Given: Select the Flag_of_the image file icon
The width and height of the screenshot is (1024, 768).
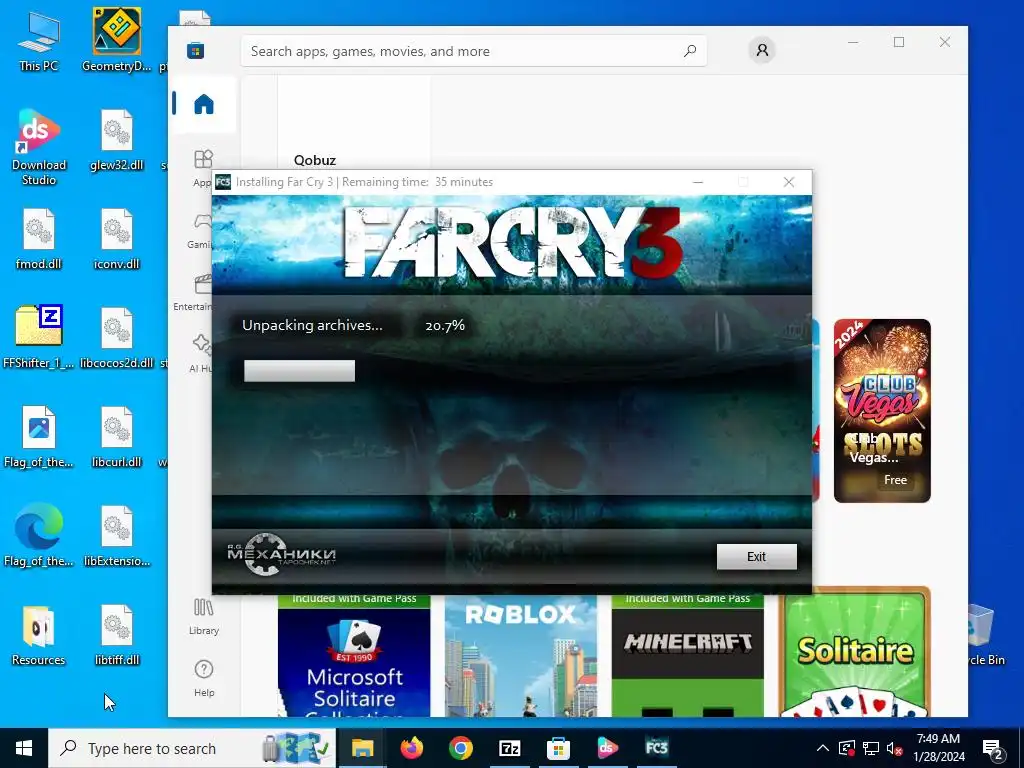Looking at the screenshot, I should coord(38,437).
